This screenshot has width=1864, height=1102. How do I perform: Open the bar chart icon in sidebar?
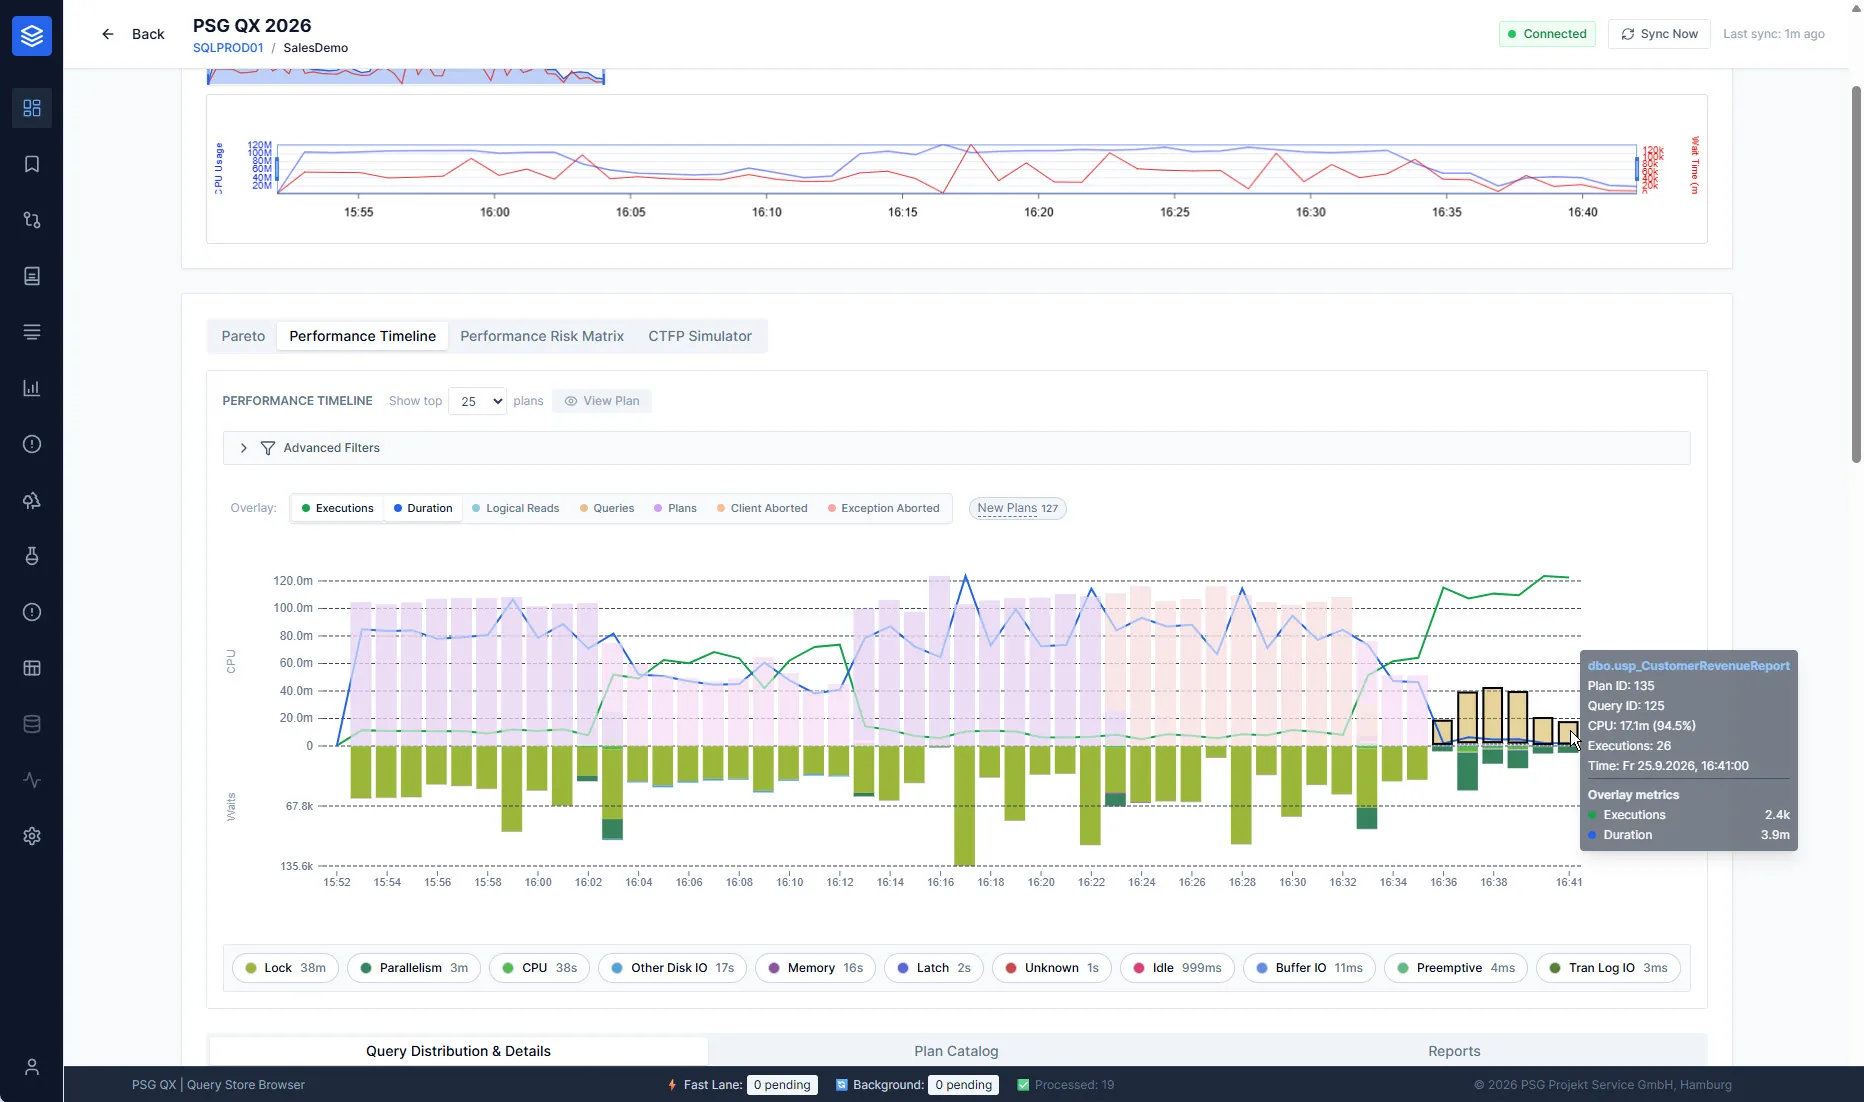(x=32, y=388)
